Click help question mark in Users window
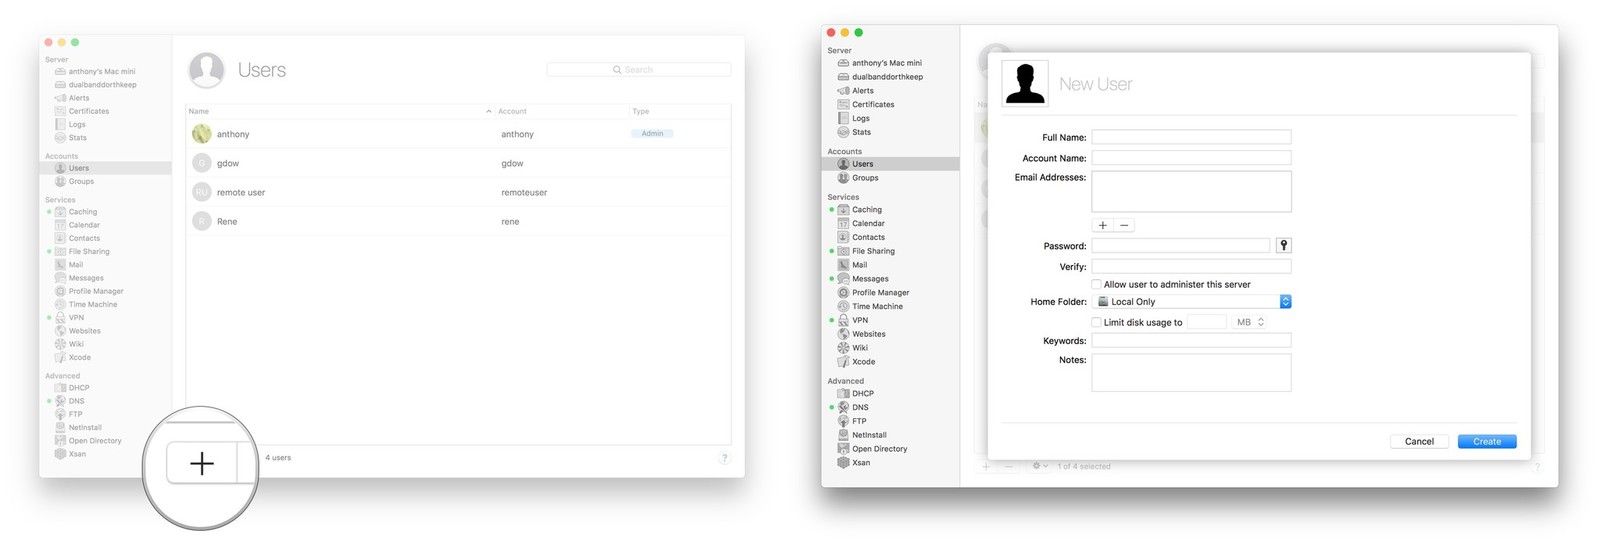This screenshot has height=545, width=1600. pos(725,458)
